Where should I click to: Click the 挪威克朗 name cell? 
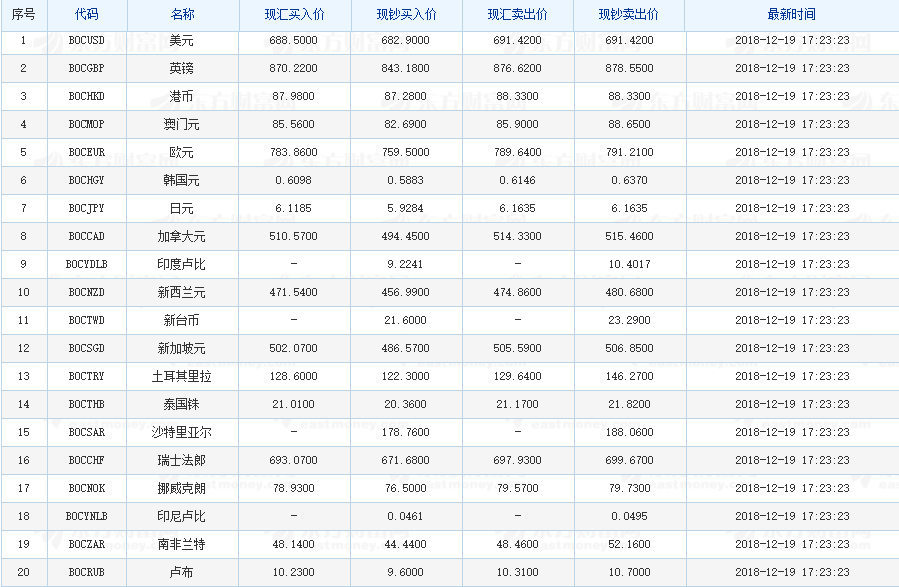pyautogui.click(x=182, y=490)
